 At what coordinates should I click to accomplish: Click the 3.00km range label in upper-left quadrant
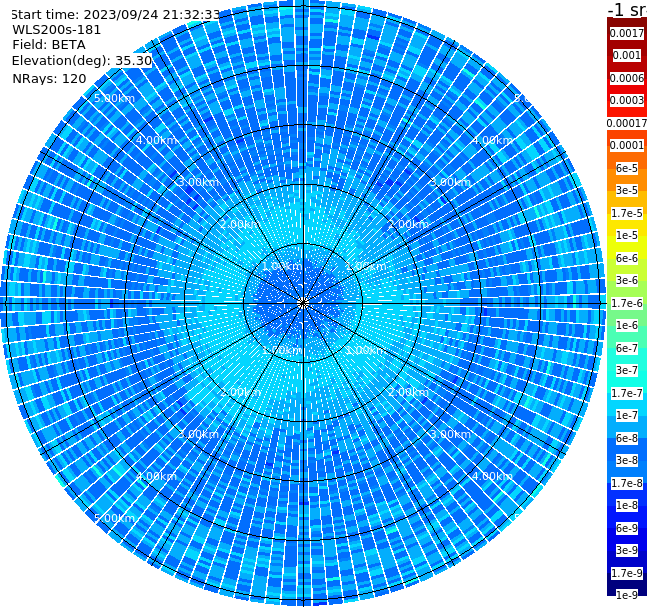tap(198, 182)
